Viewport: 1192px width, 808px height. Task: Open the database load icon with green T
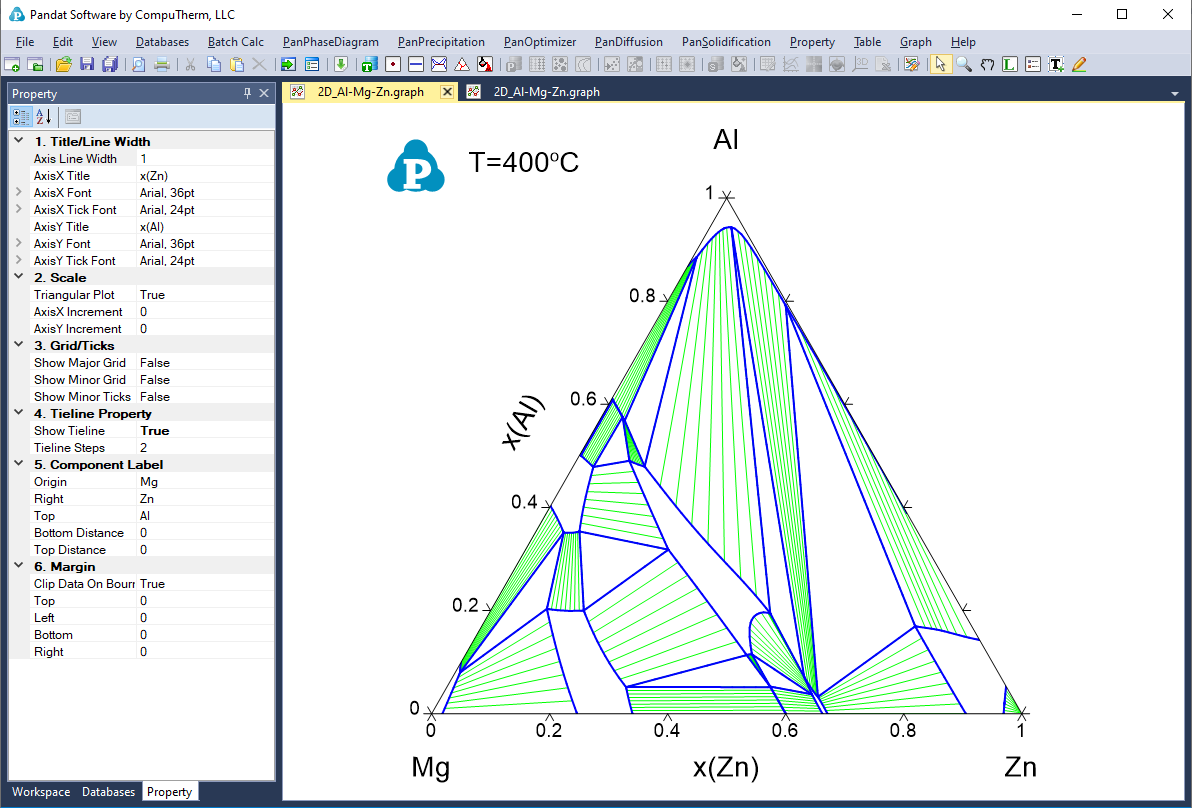(368, 64)
